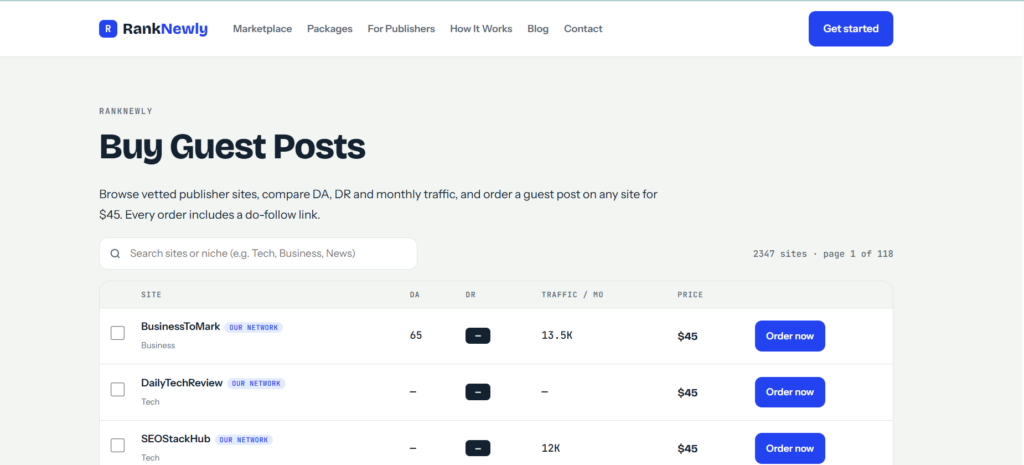Viewport: 1024px width, 465px height.
Task: Click the DailyTechReview site name
Action: point(182,383)
